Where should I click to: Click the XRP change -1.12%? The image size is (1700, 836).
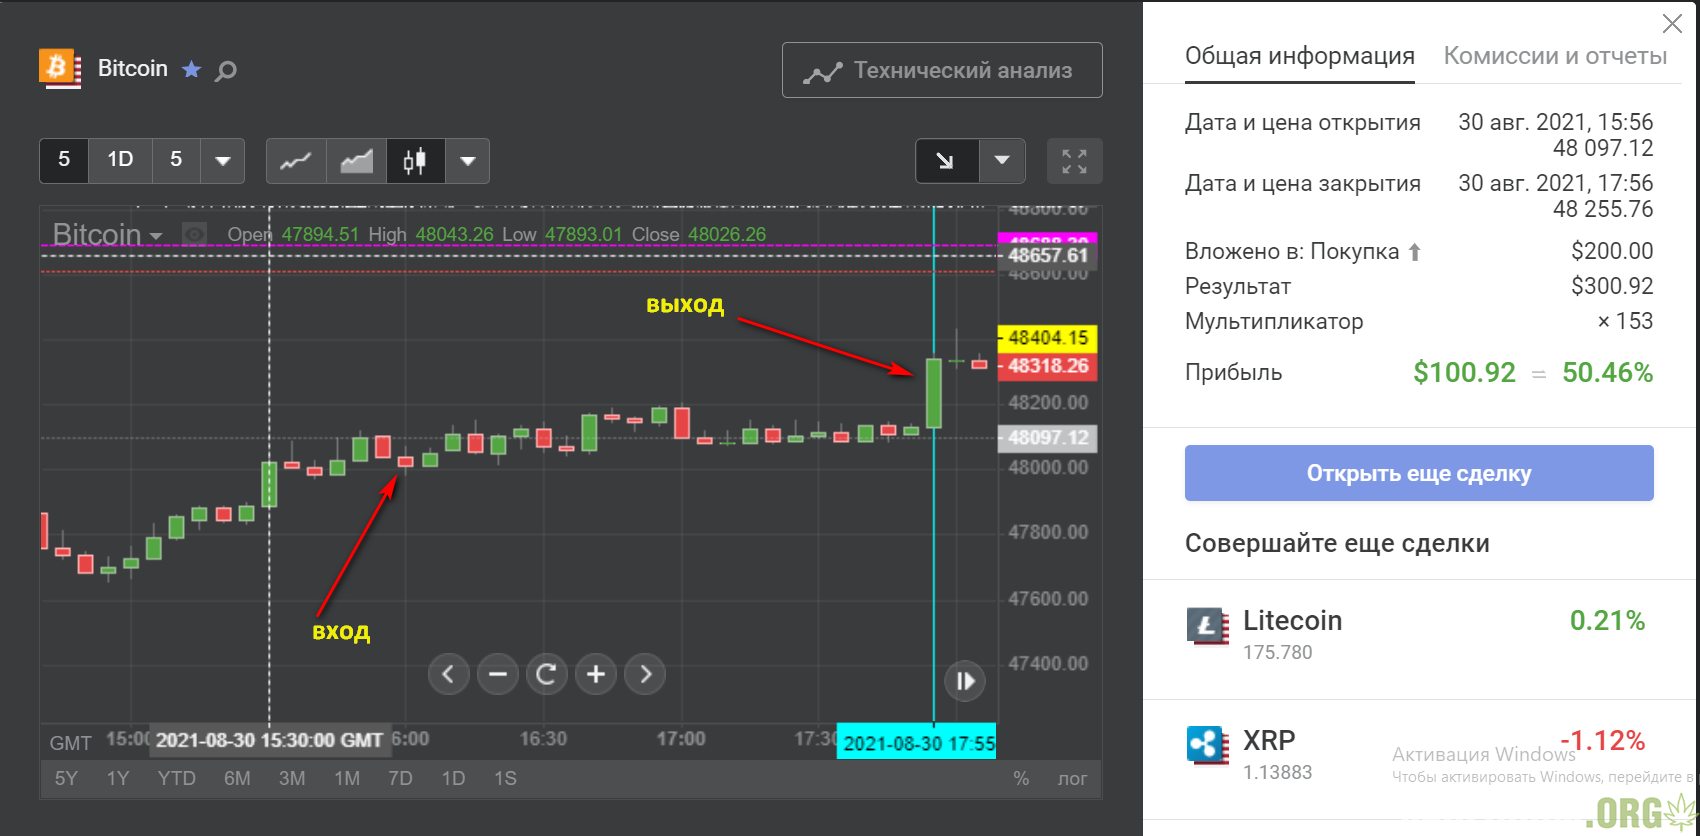point(1603,741)
